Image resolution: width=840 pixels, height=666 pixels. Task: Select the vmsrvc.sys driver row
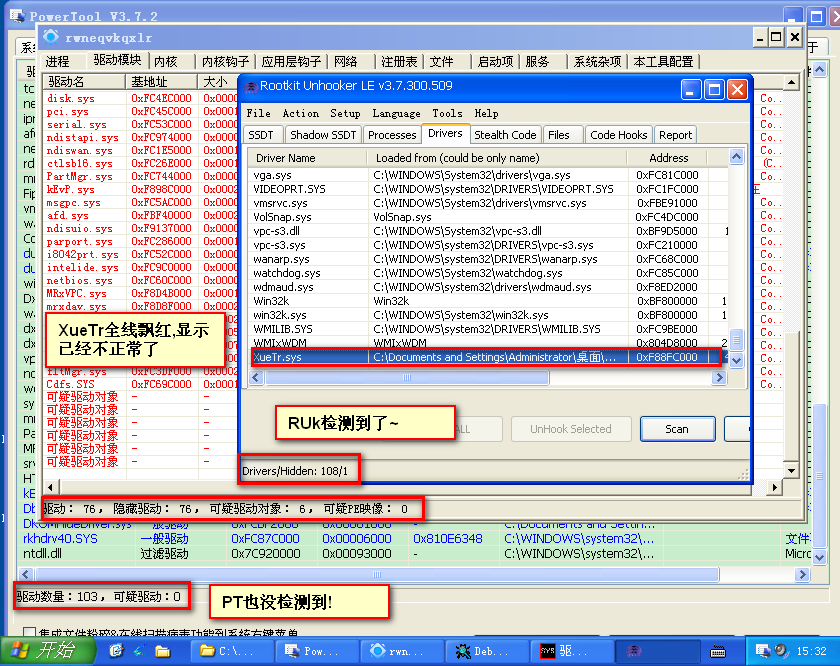tap(488, 203)
